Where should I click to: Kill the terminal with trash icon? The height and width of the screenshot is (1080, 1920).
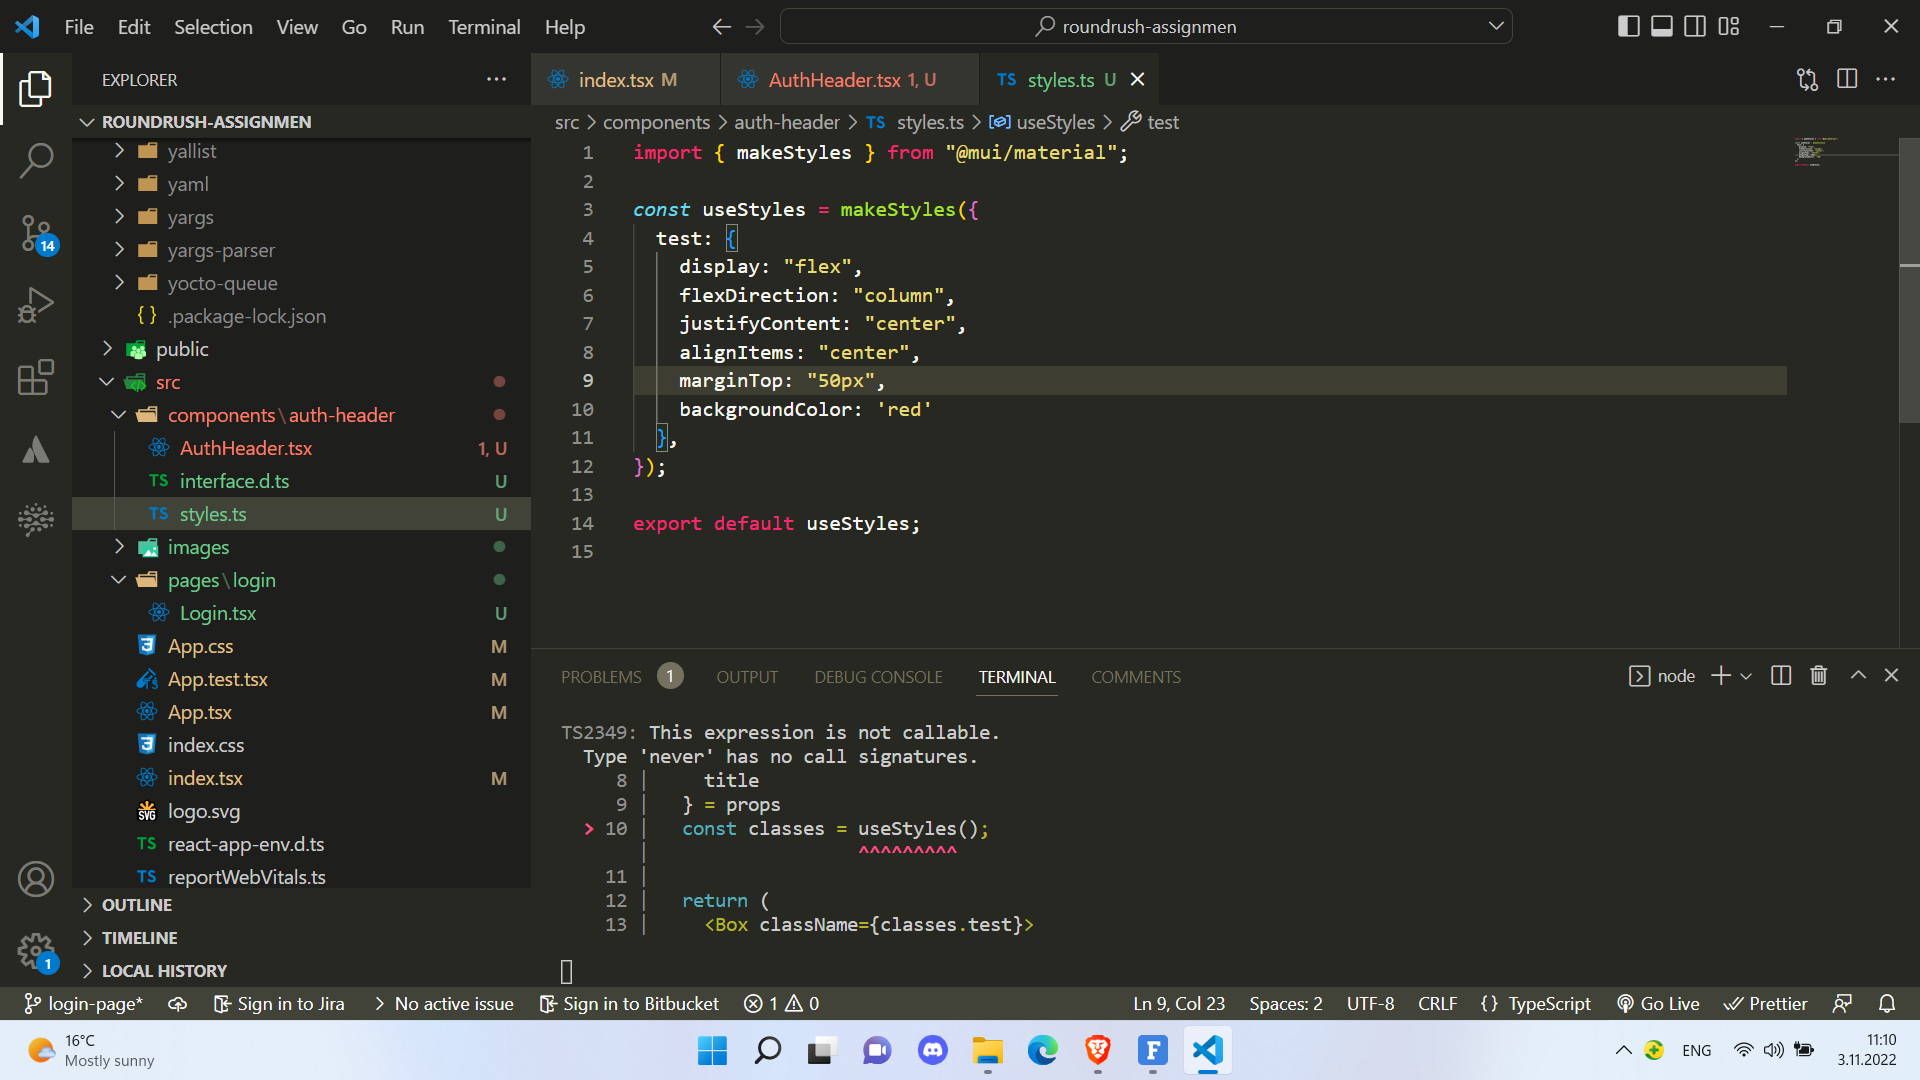(1819, 676)
